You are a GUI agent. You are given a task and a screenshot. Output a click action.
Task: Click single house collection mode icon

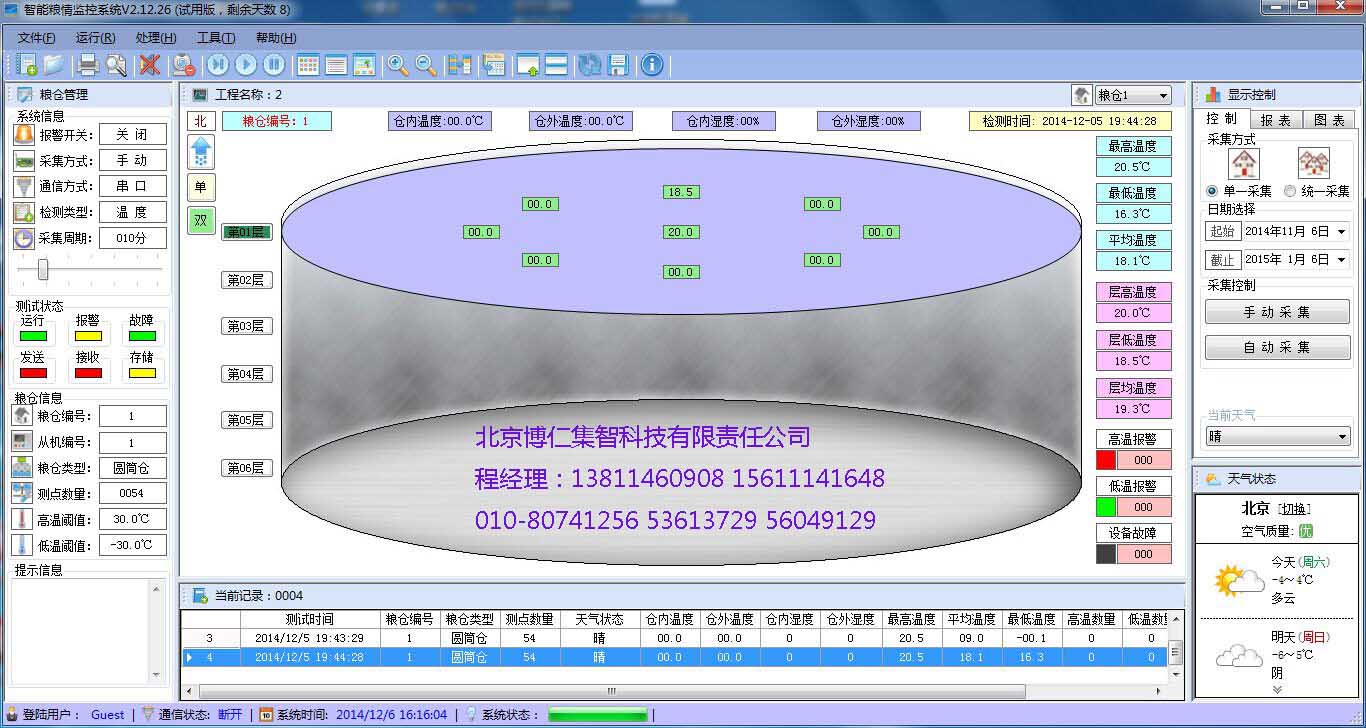coord(1243,163)
